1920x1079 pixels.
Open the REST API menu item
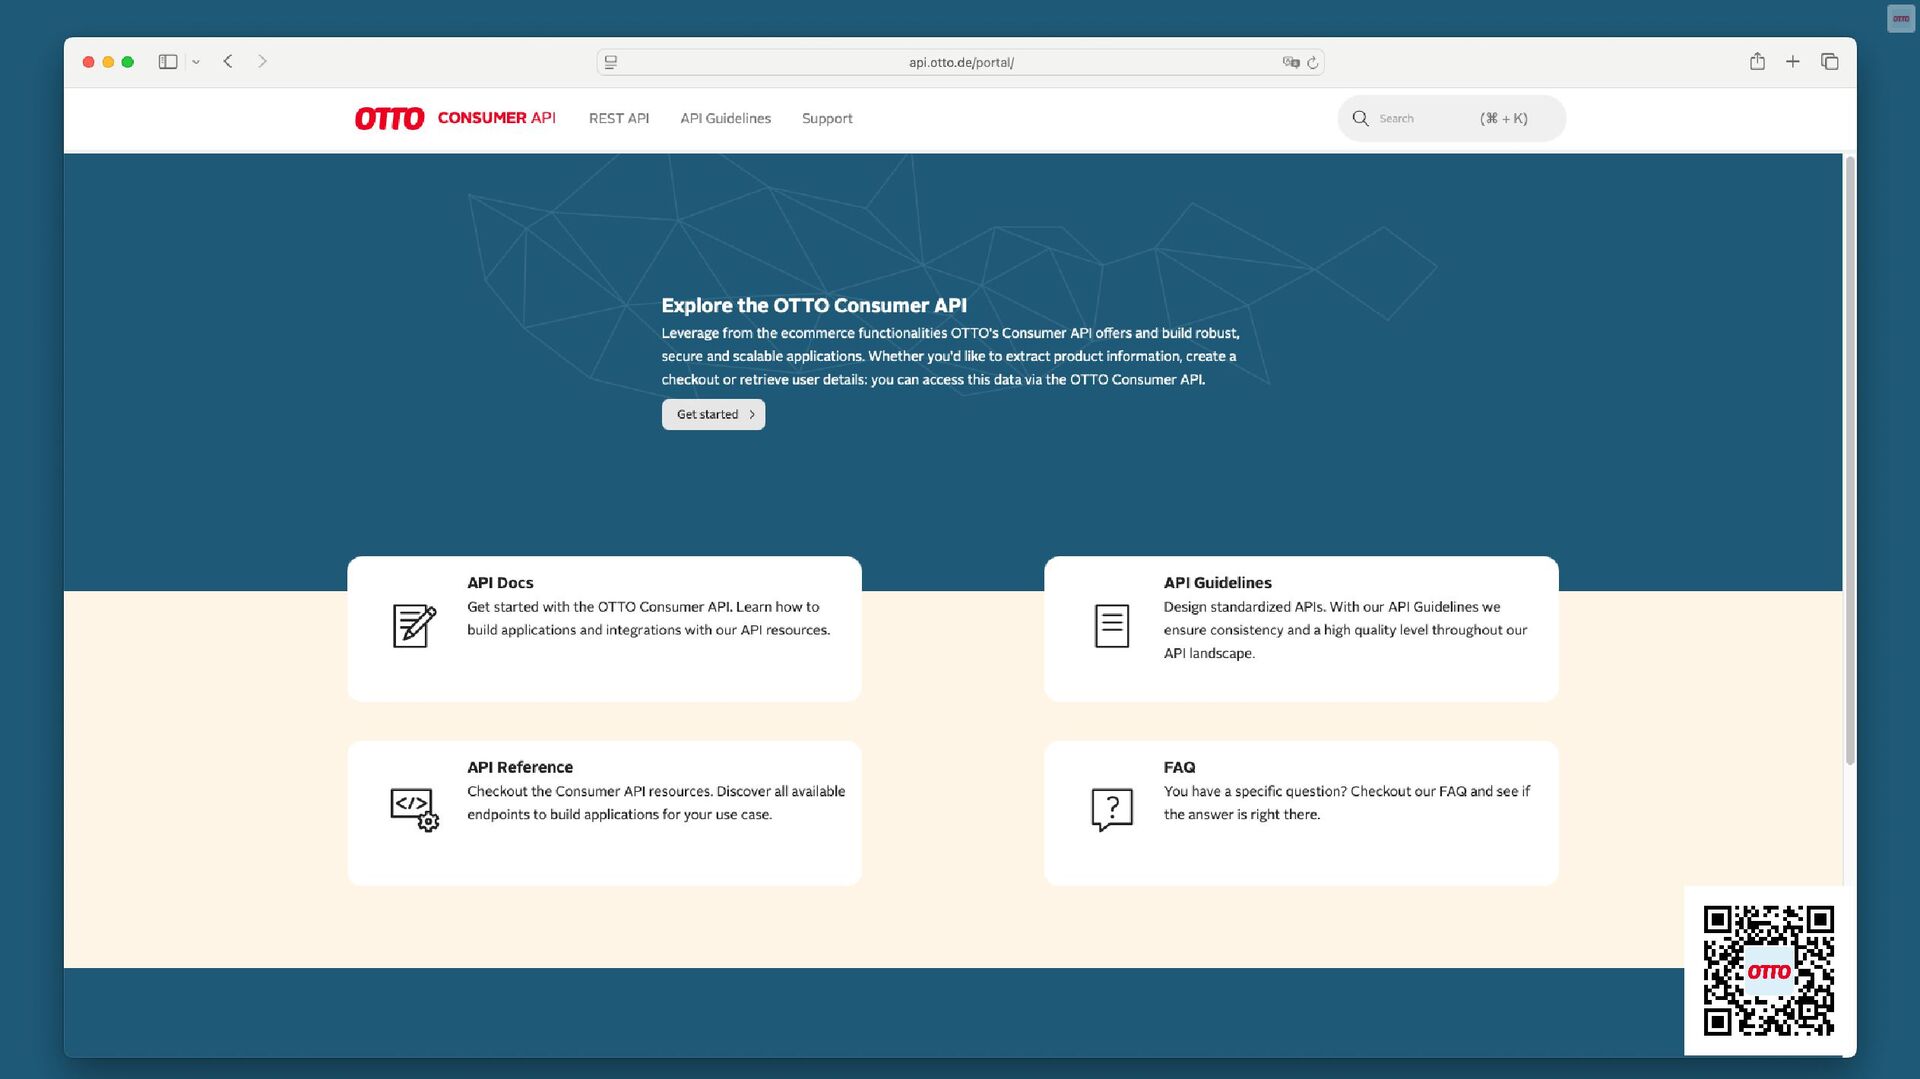click(x=619, y=118)
